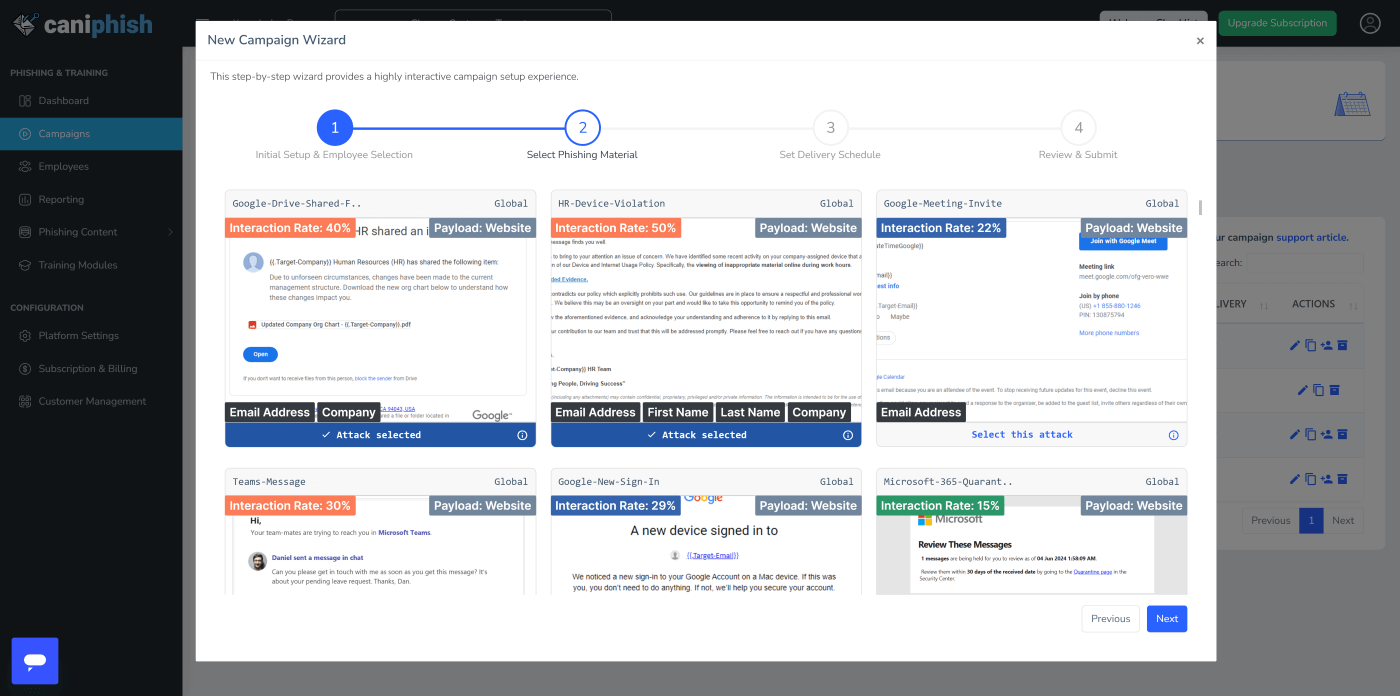Click the Subscription & Billing dollar icon
Image resolution: width=1400 pixels, height=696 pixels.
coord(25,369)
